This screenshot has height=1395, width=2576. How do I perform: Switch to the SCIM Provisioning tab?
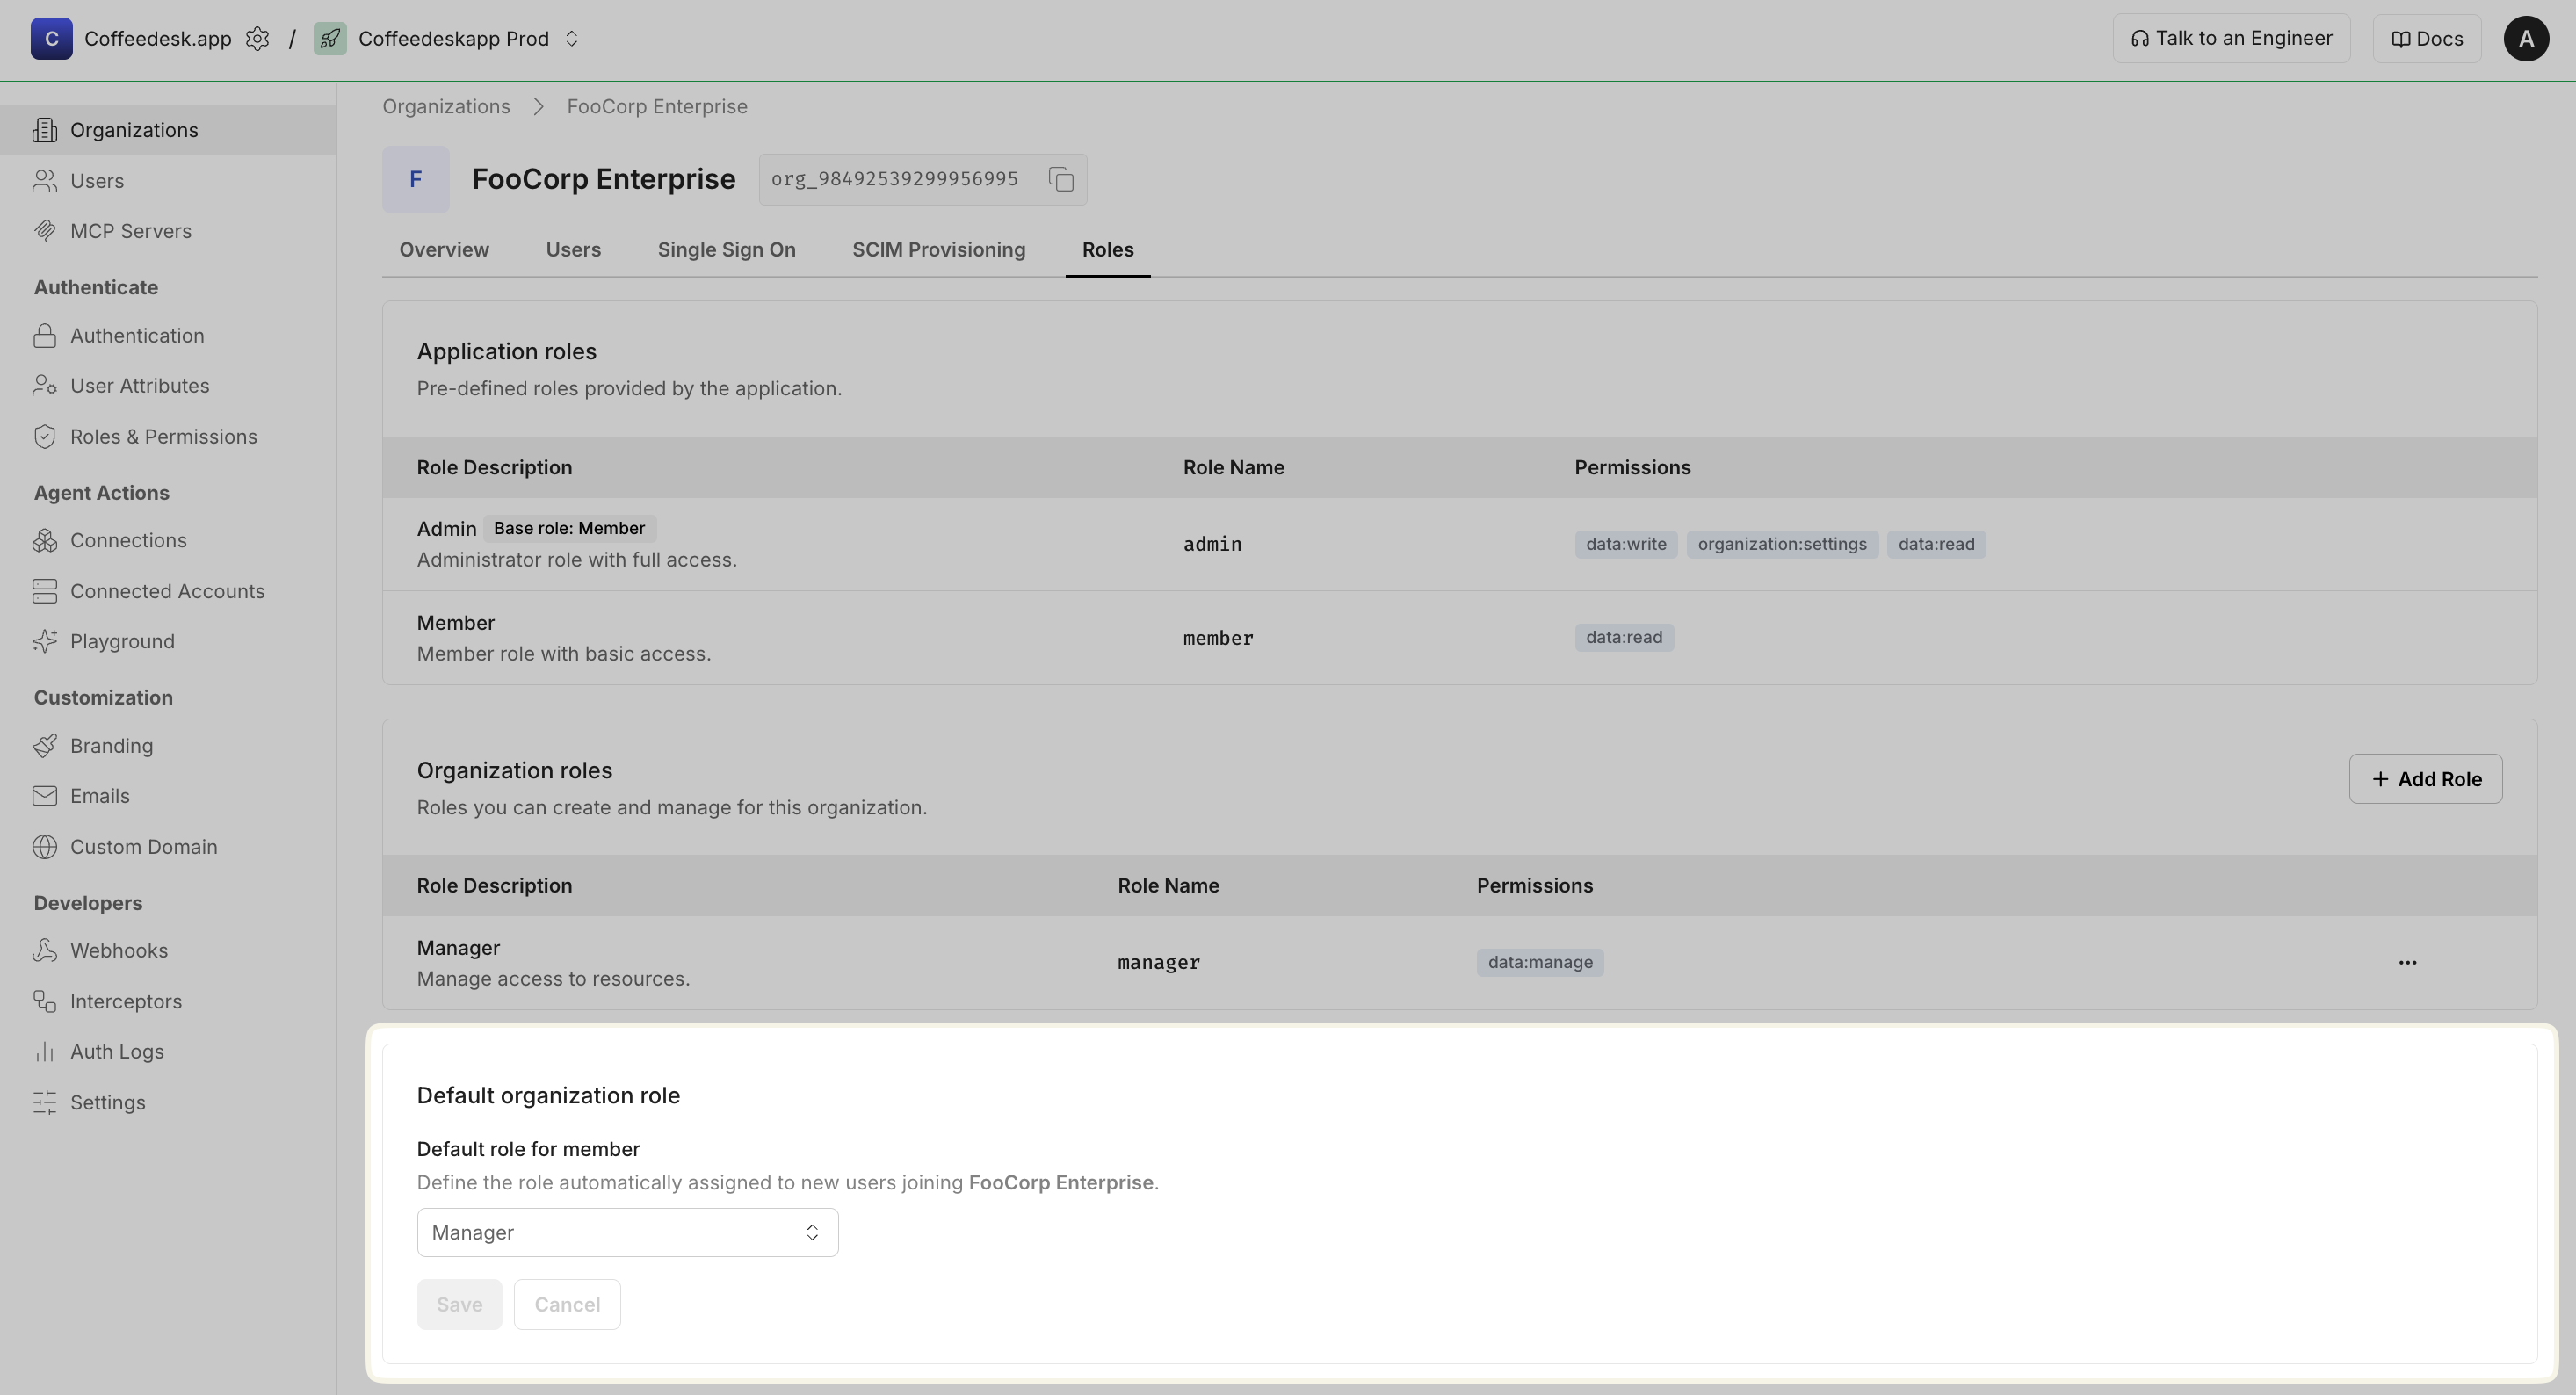[x=938, y=250]
